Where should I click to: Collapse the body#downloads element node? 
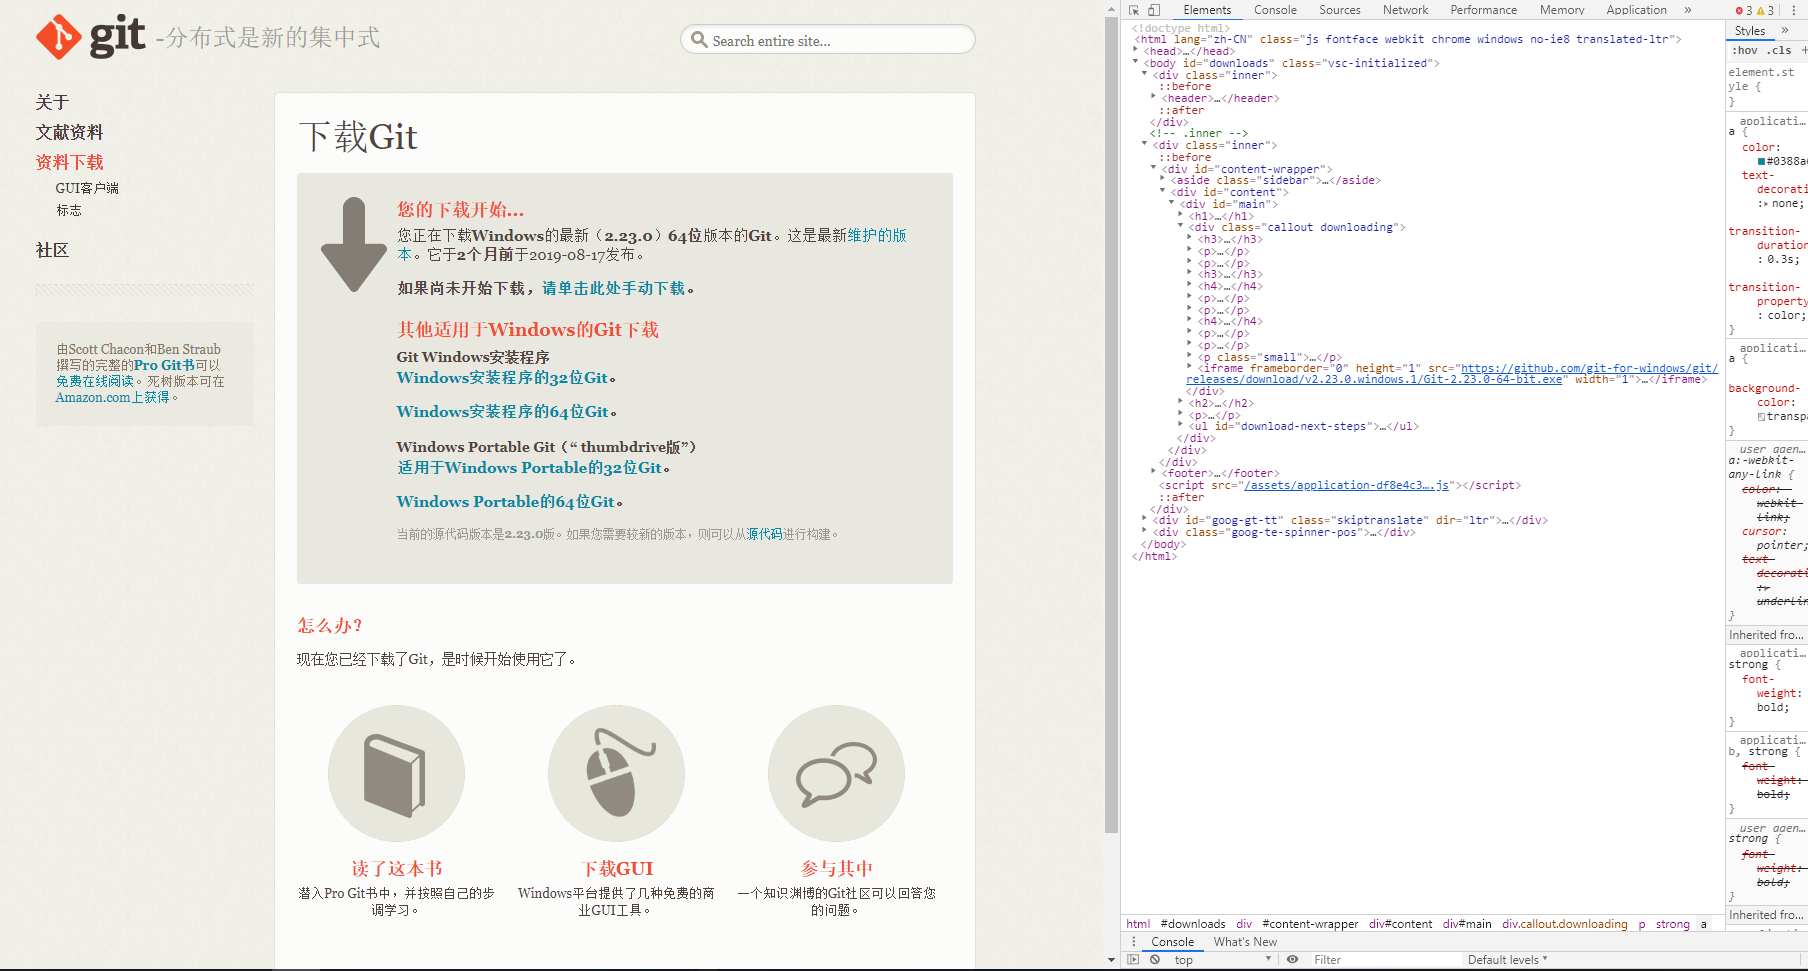pyautogui.click(x=1136, y=62)
